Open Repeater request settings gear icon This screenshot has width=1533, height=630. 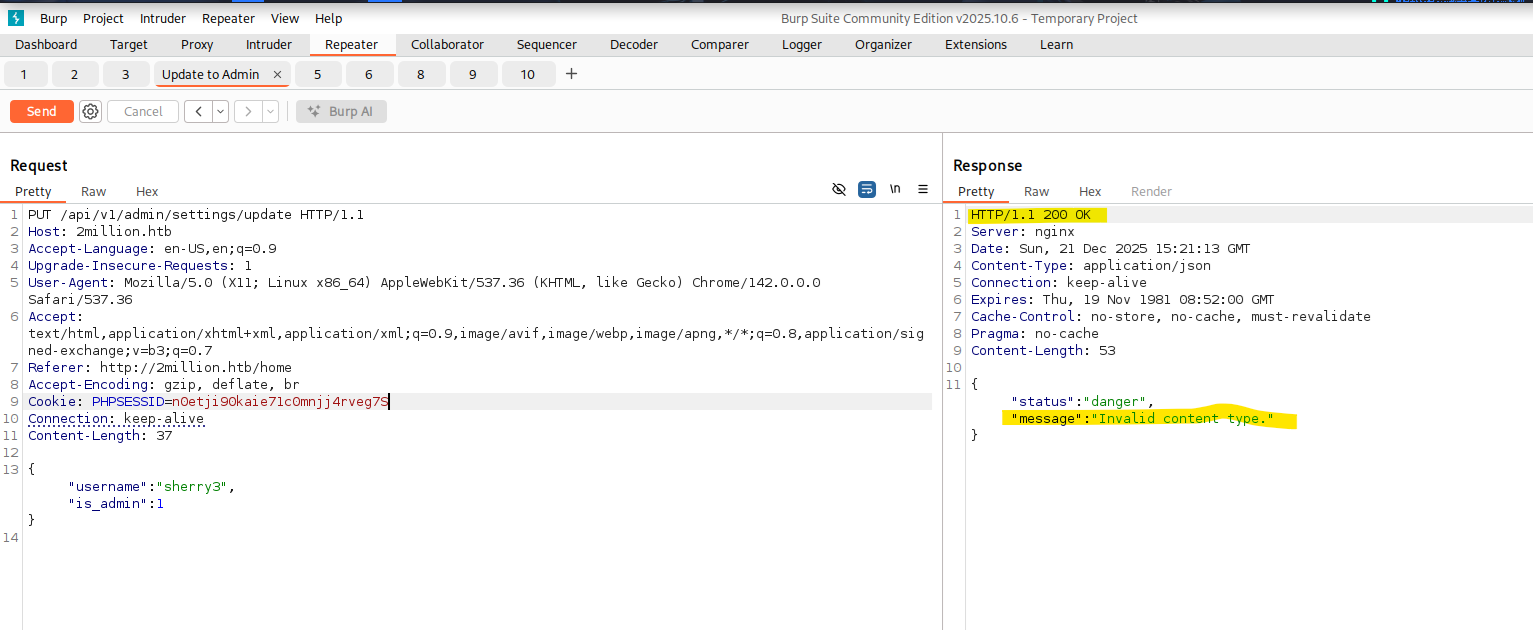coord(91,111)
